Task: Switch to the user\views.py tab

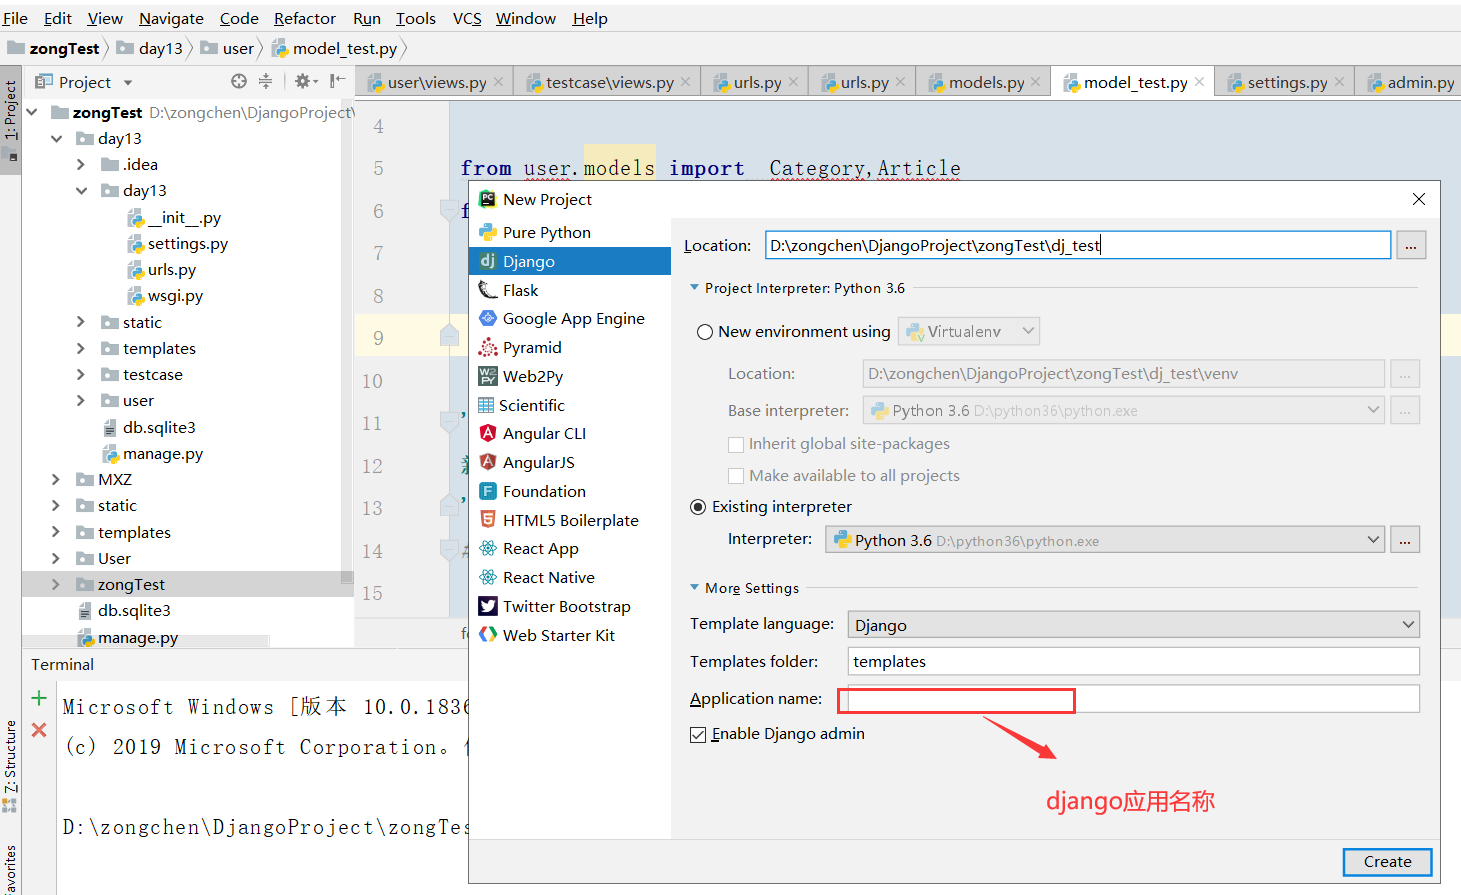Action: tap(436, 82)
